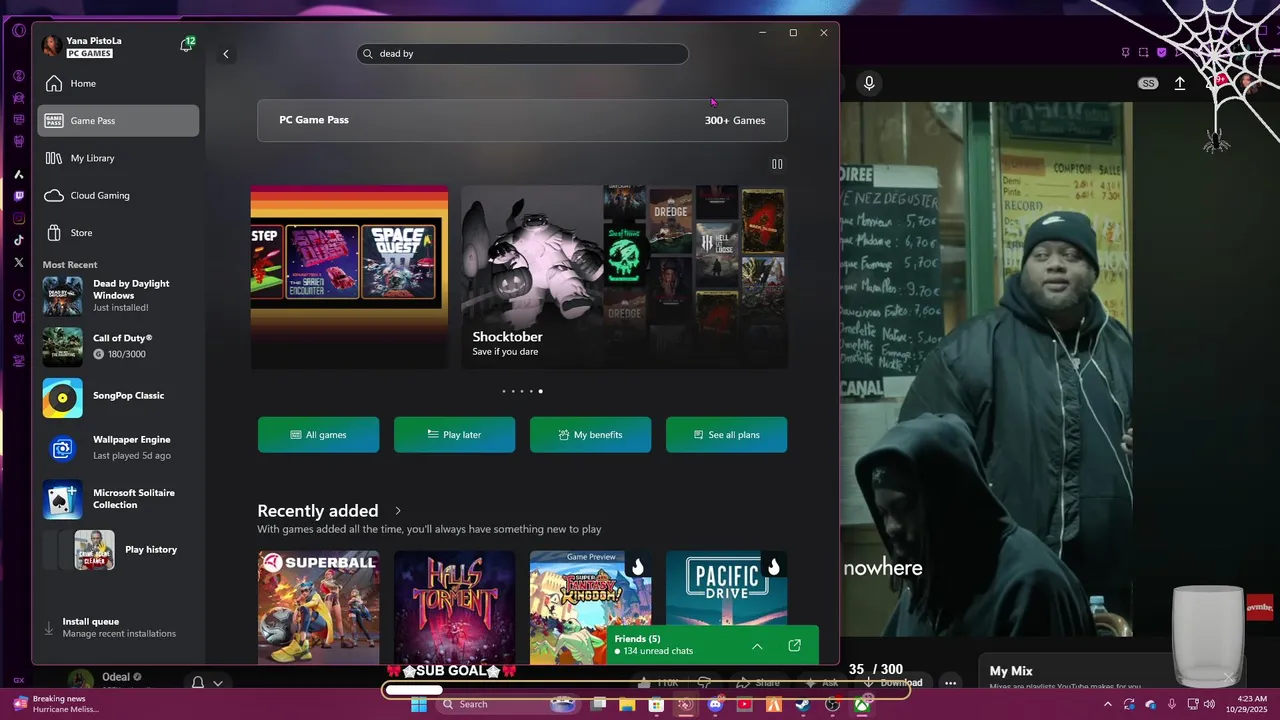Open Microsoft Solitaire Collection entry
Screen dimensions: 1280x720
click(118, 499)
